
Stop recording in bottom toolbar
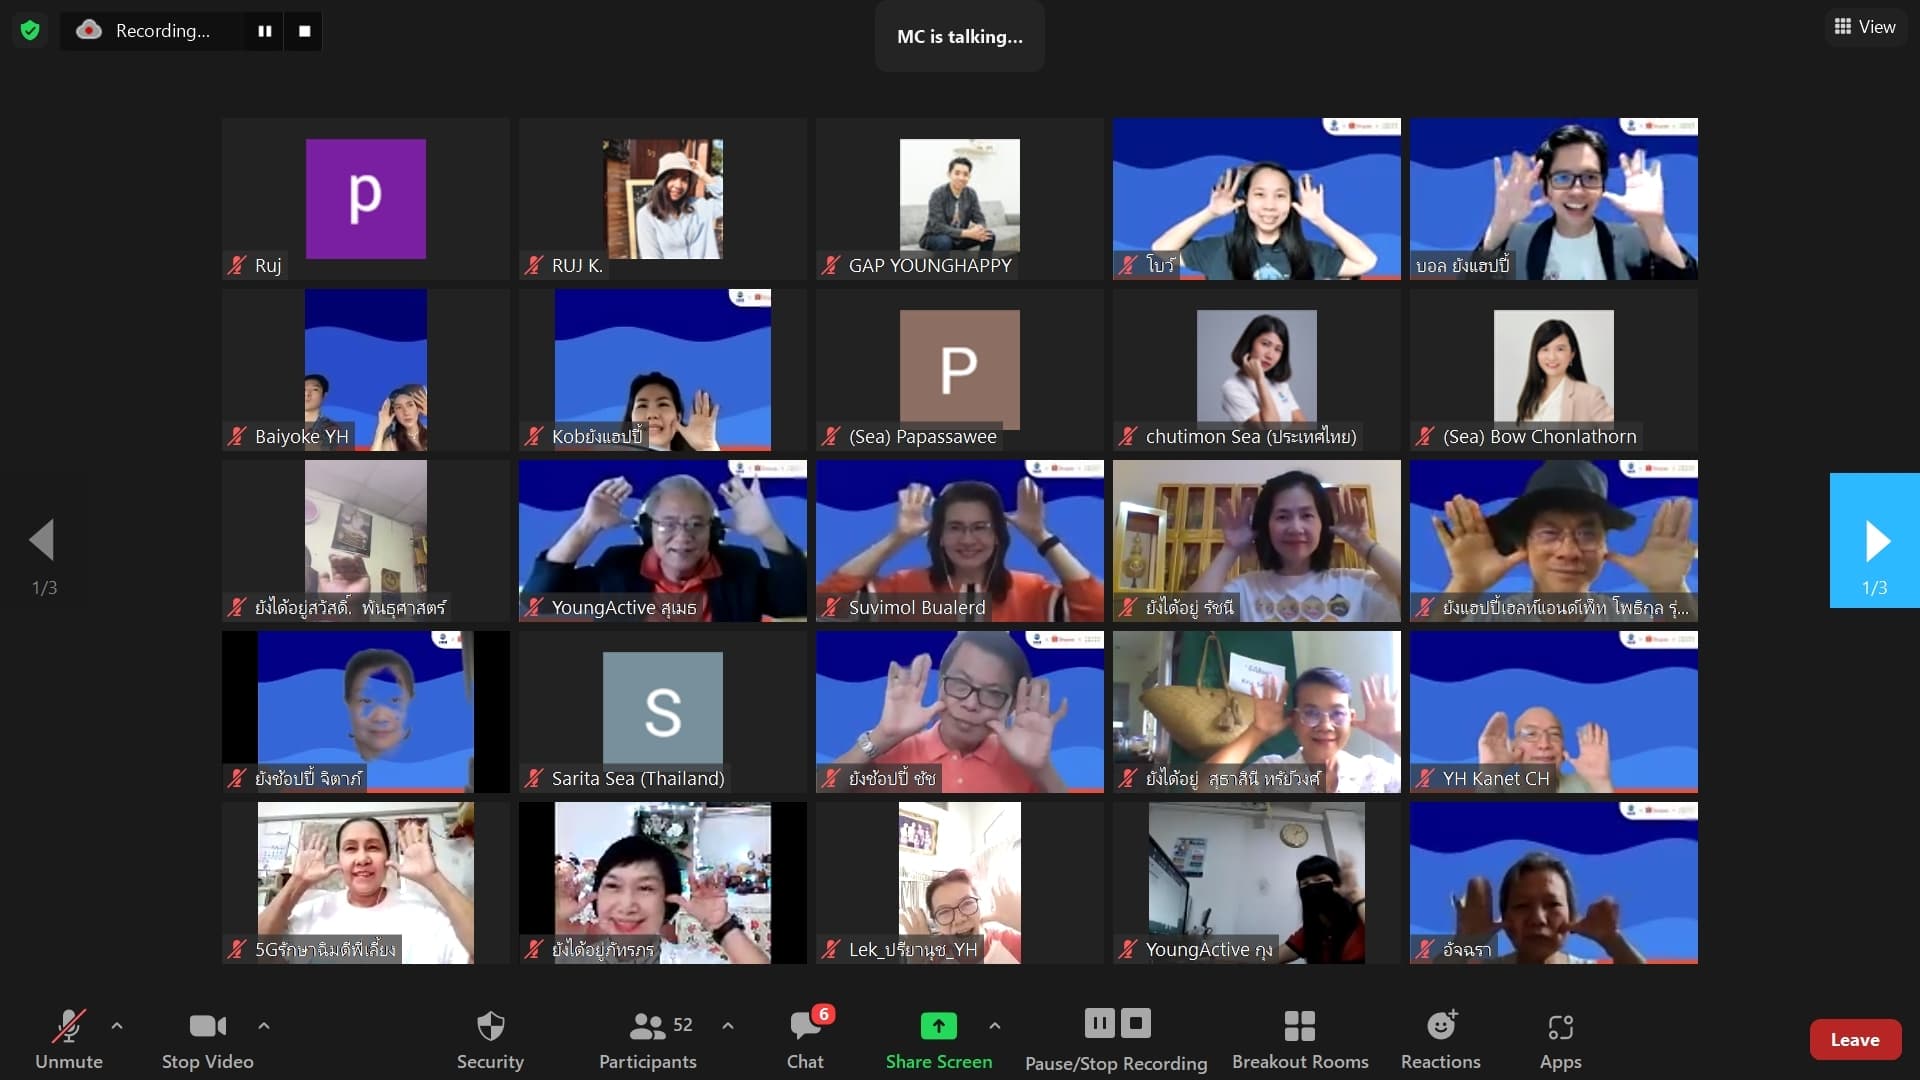pos(1136,1023)
